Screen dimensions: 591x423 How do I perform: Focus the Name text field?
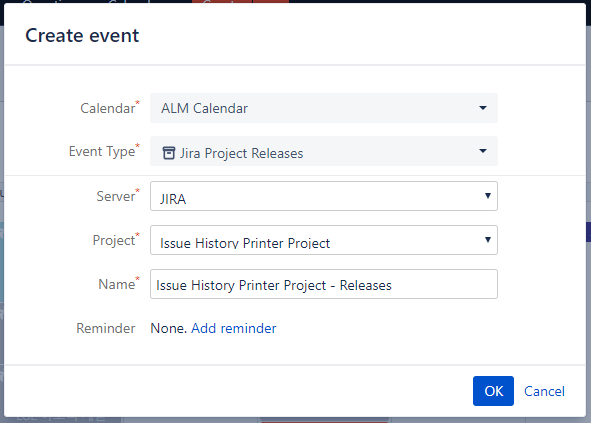pyautogui.click(x=324, y=284)
